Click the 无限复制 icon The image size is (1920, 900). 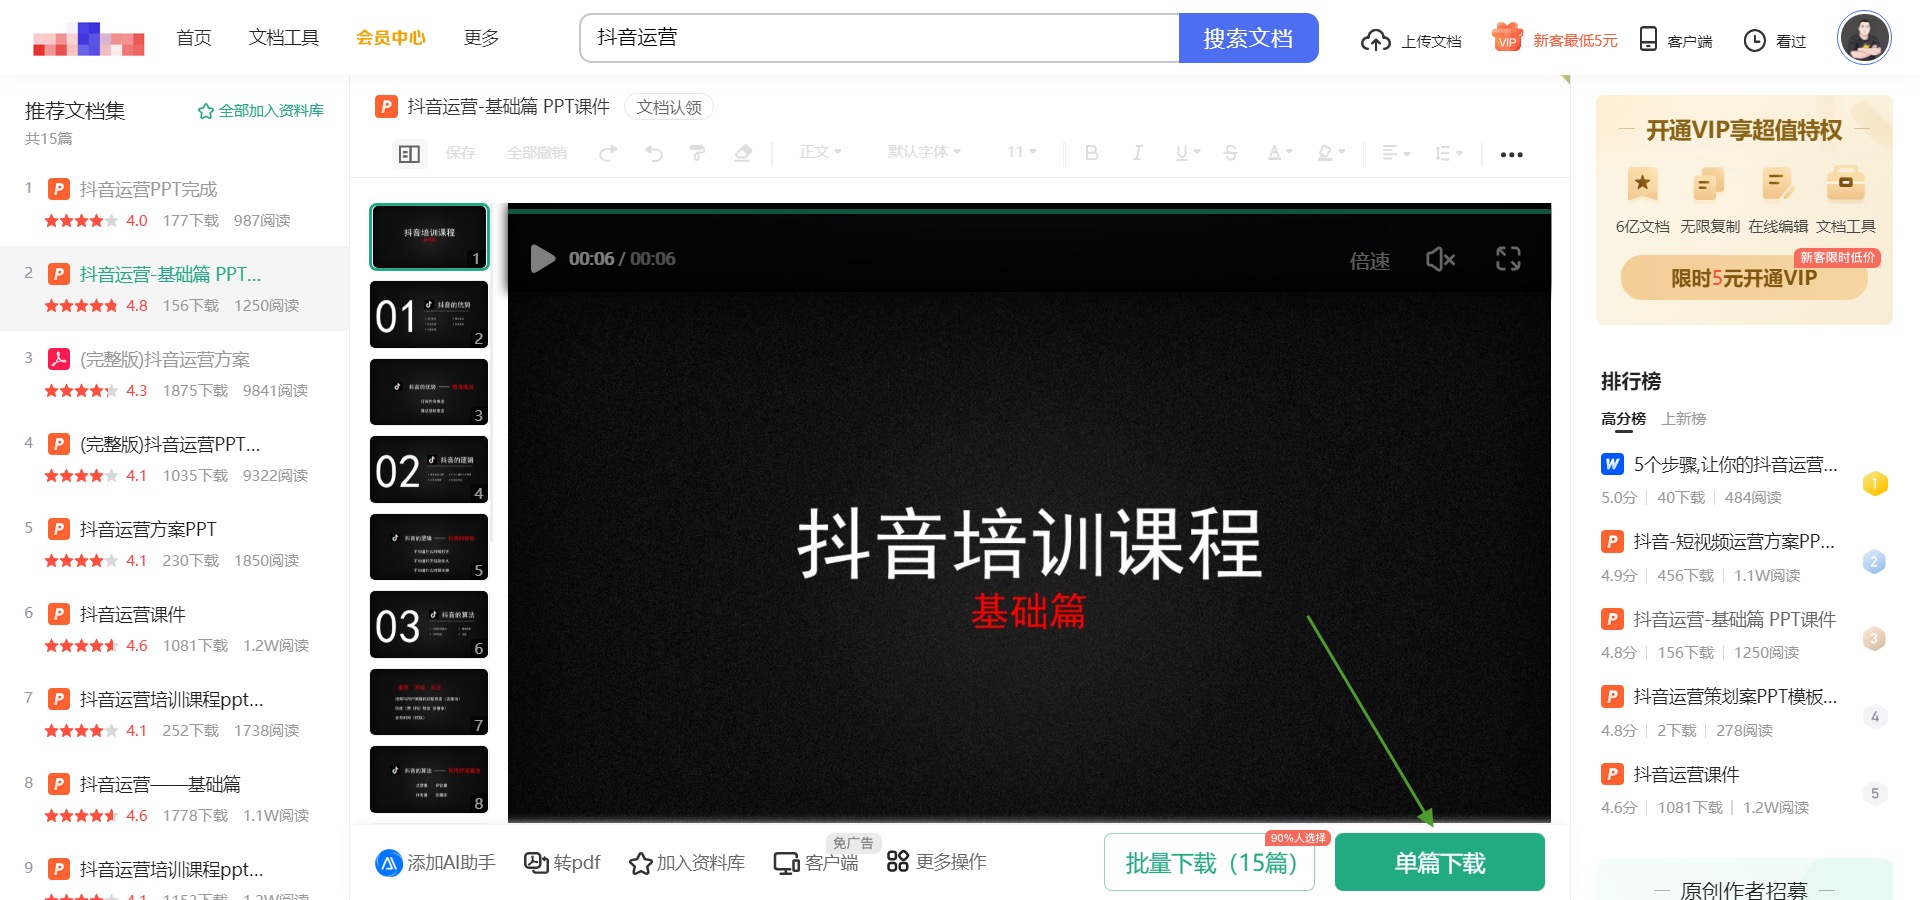coord(1709,184)
